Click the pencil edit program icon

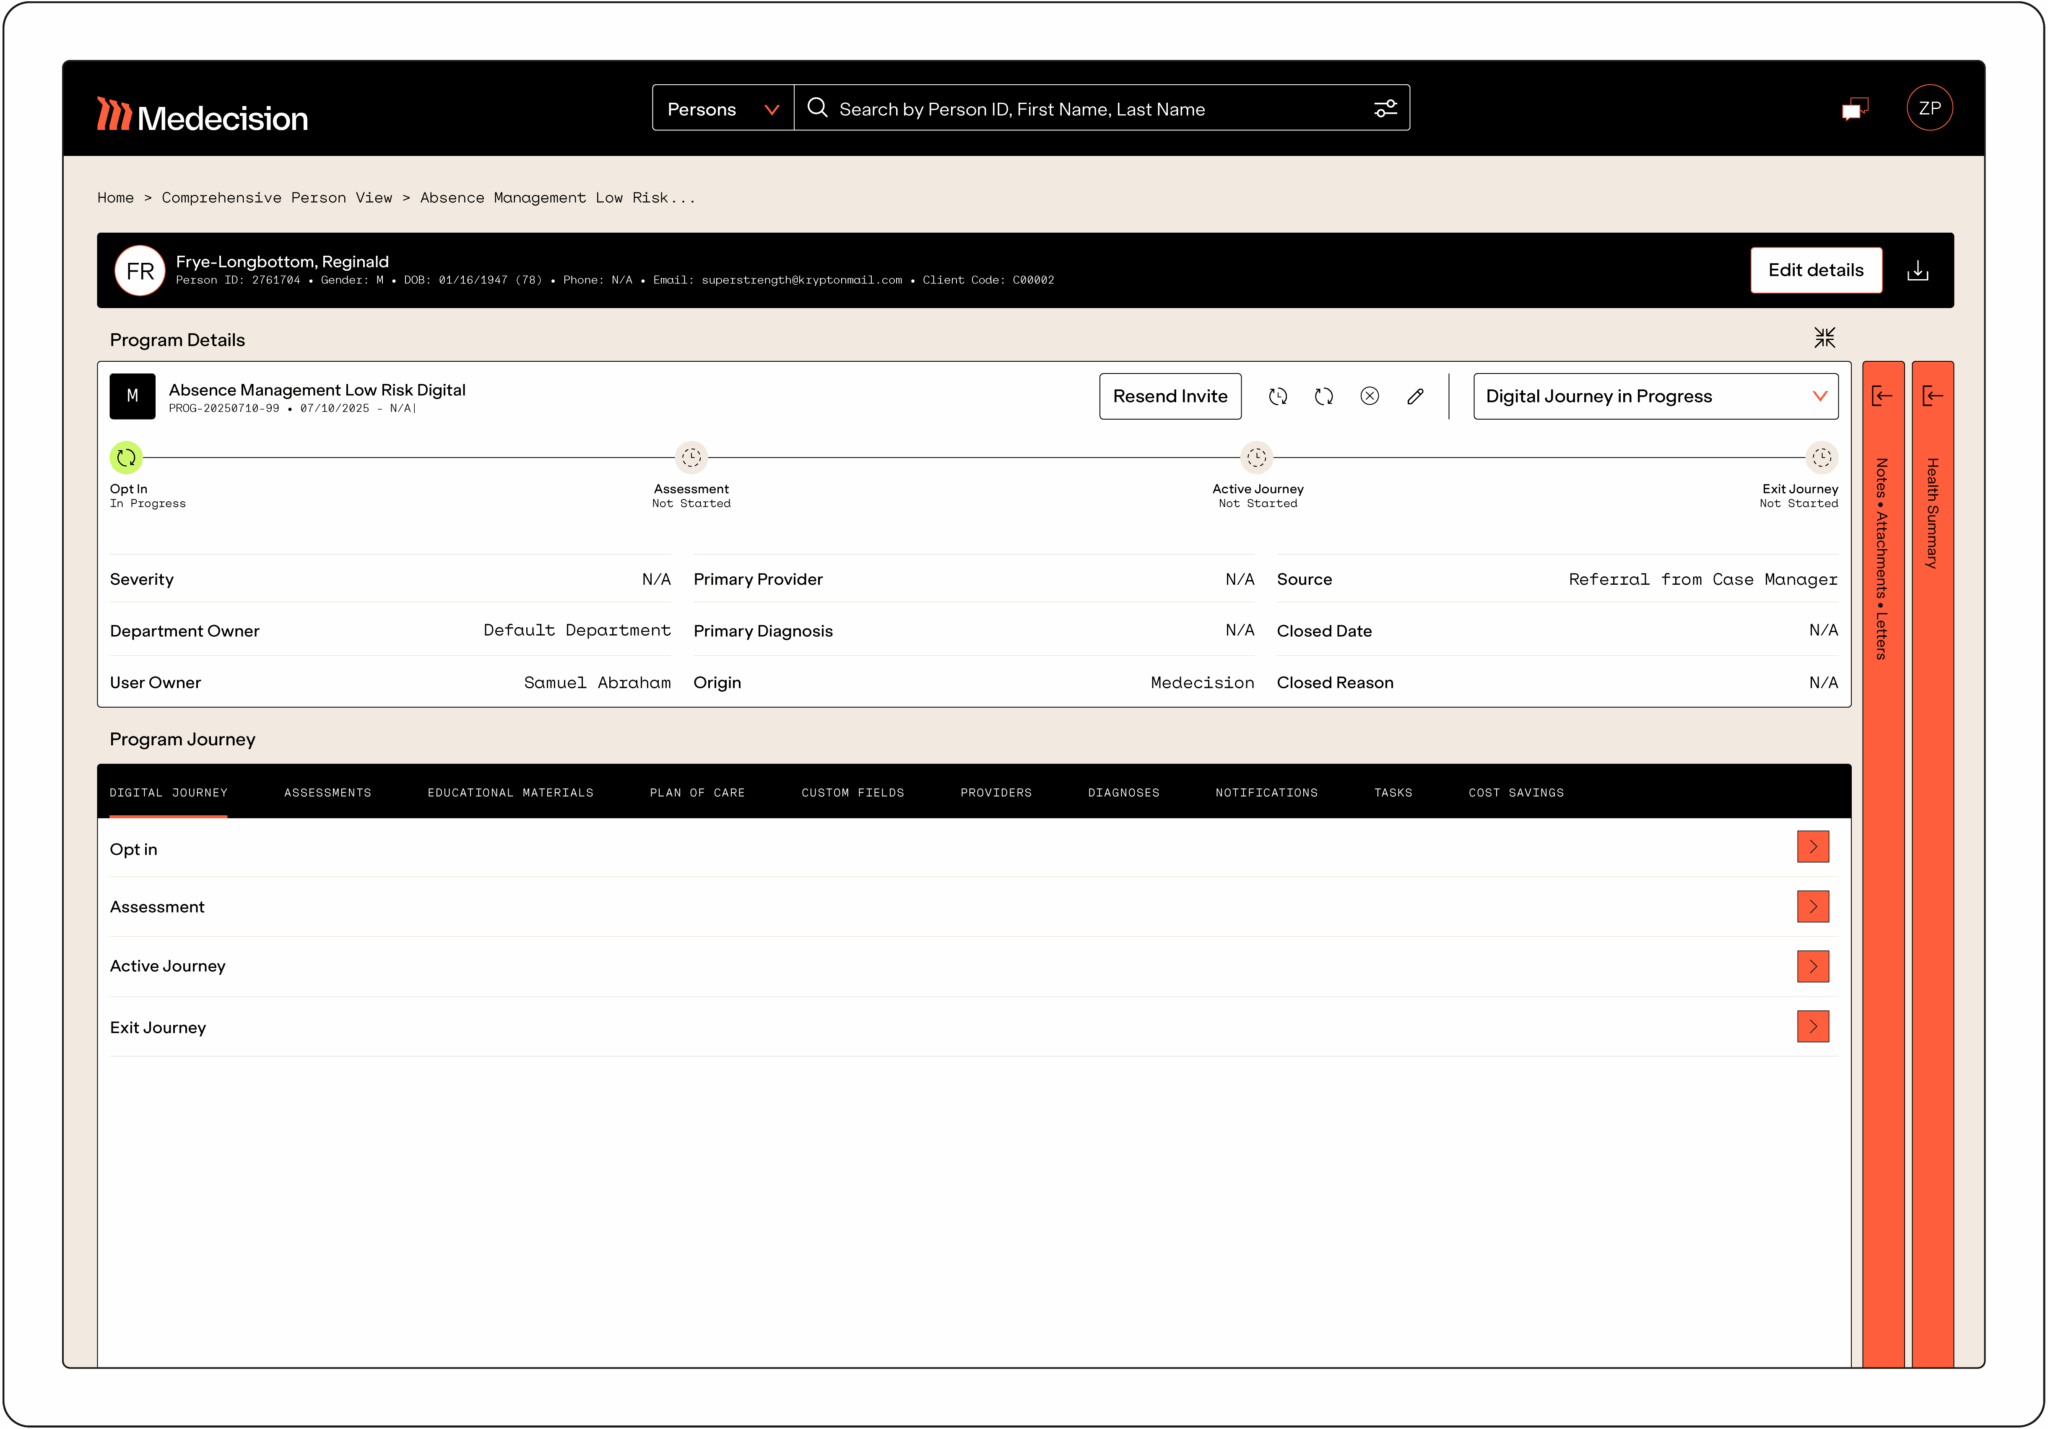click(x=1415, y=397)
